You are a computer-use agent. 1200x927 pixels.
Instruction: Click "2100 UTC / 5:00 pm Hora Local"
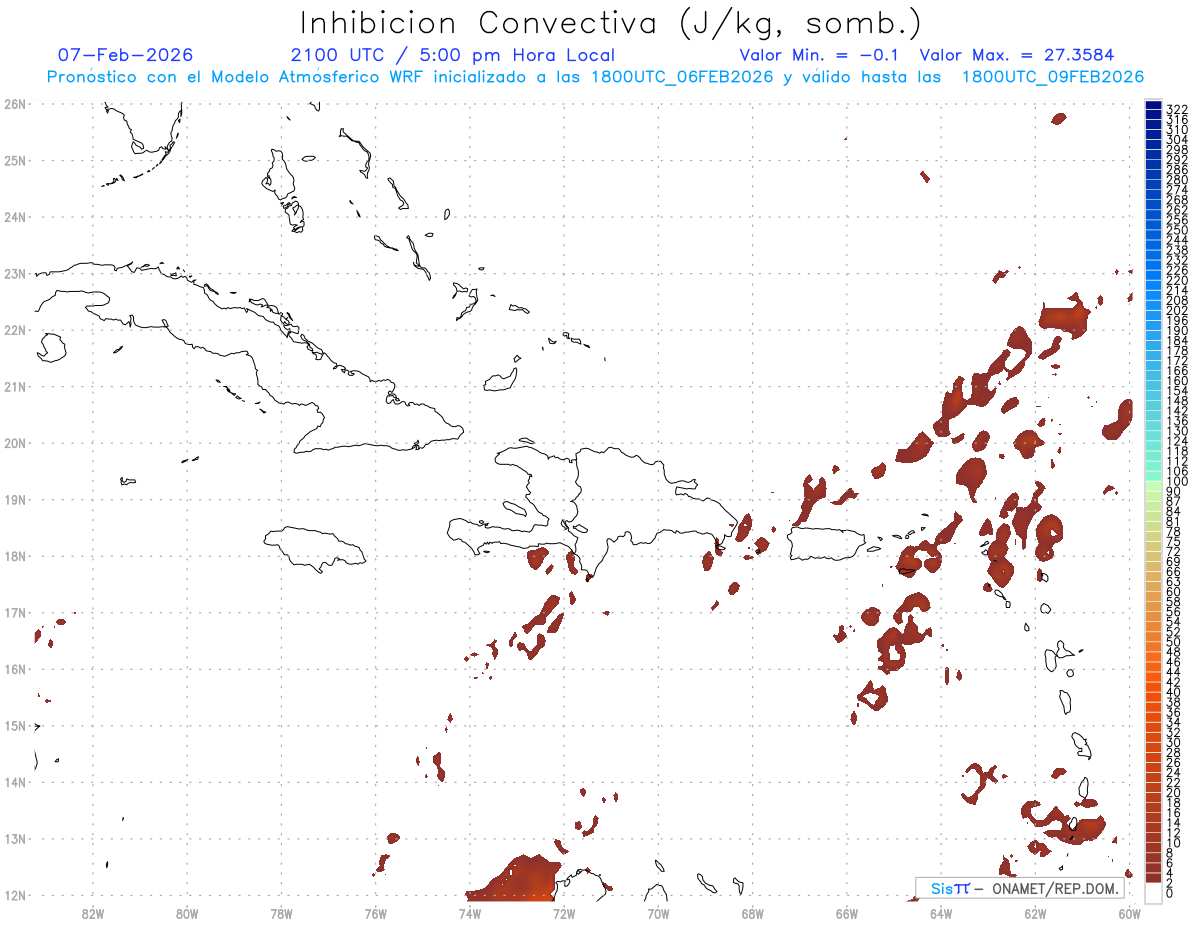tap(453, 55)
